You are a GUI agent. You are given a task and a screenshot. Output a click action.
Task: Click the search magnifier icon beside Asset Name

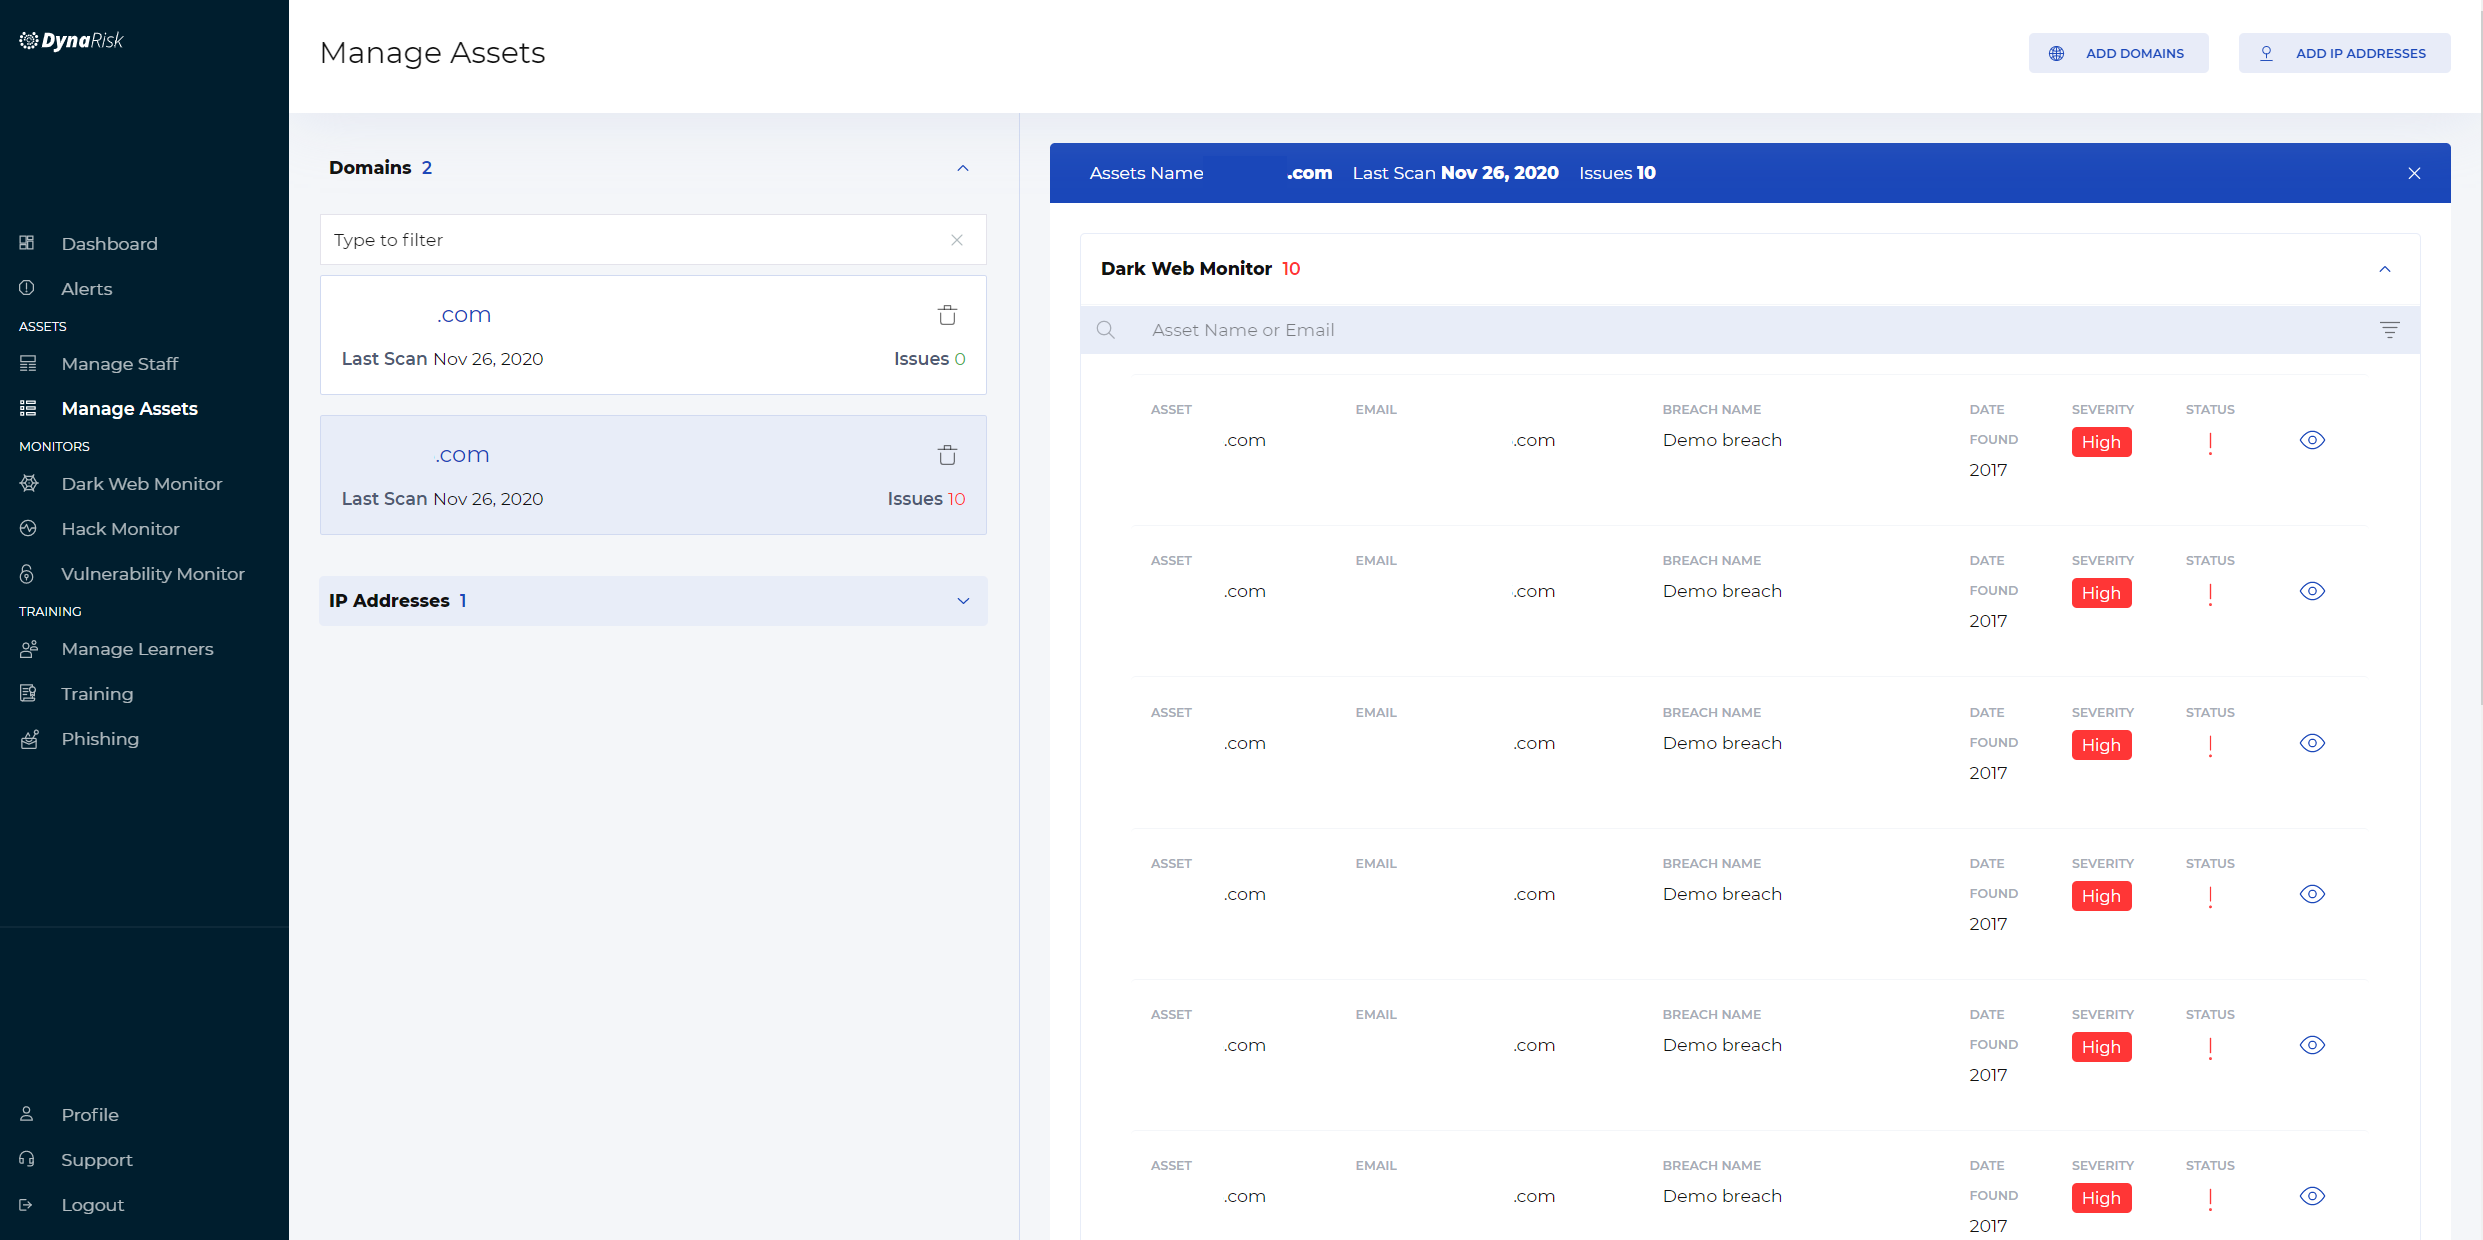coord(1105,330)
